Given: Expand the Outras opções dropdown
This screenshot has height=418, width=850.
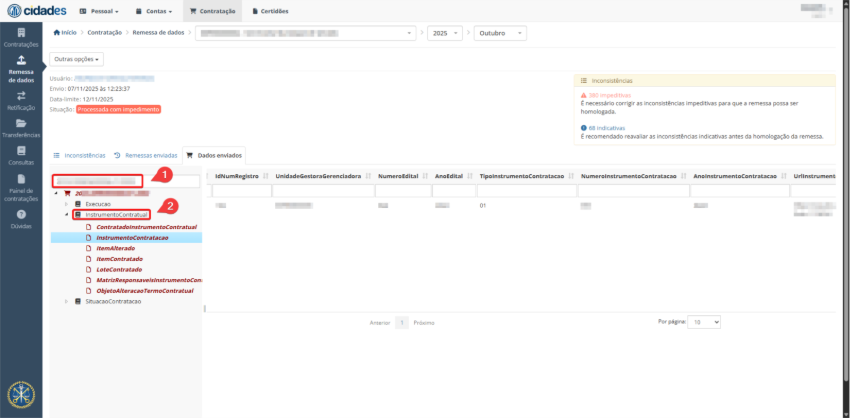Looking at the screenshot, I should point(77,59).
